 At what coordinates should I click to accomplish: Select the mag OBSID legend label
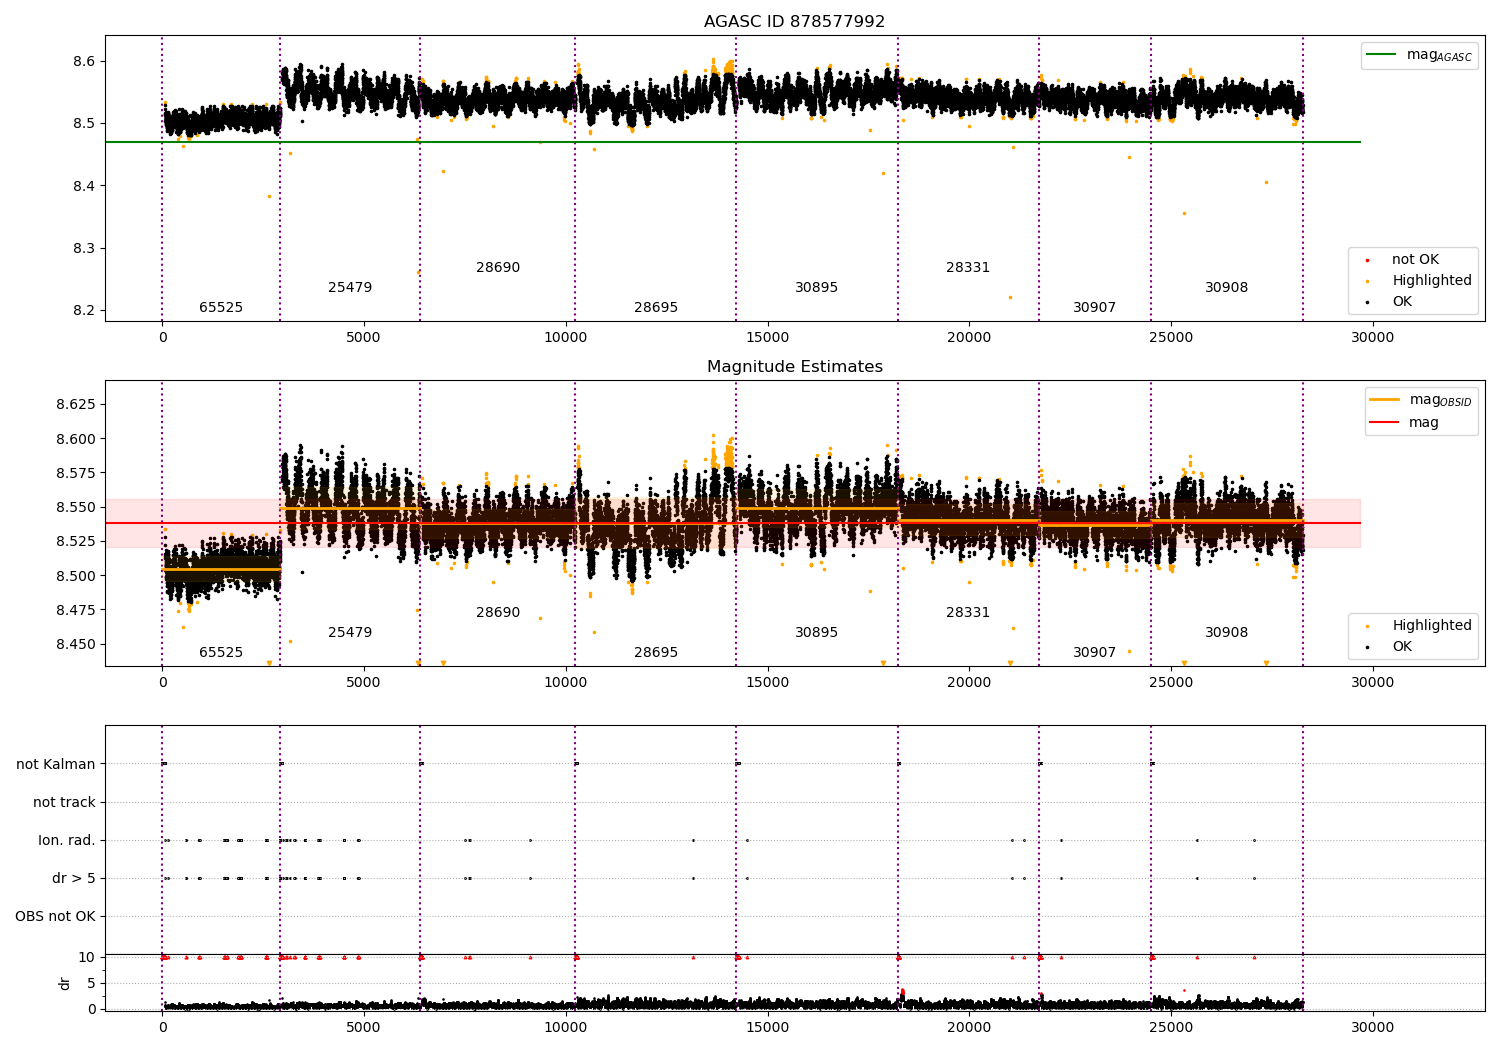(1440, 400)
